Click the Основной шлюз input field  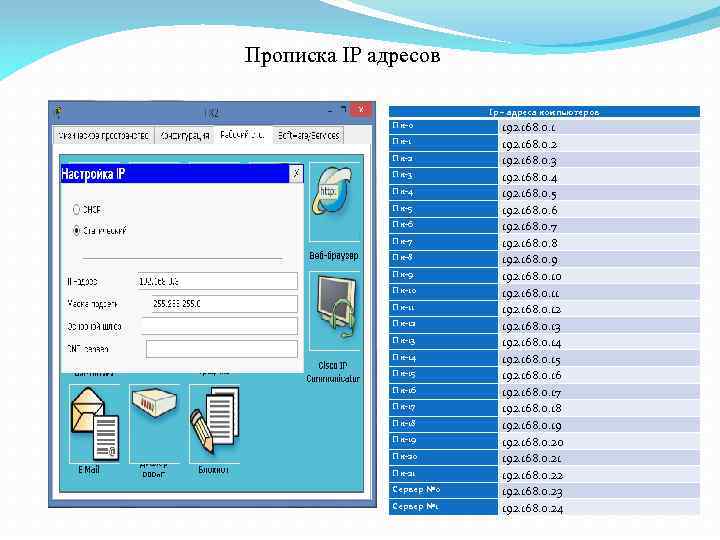click(x=219, y=326)
